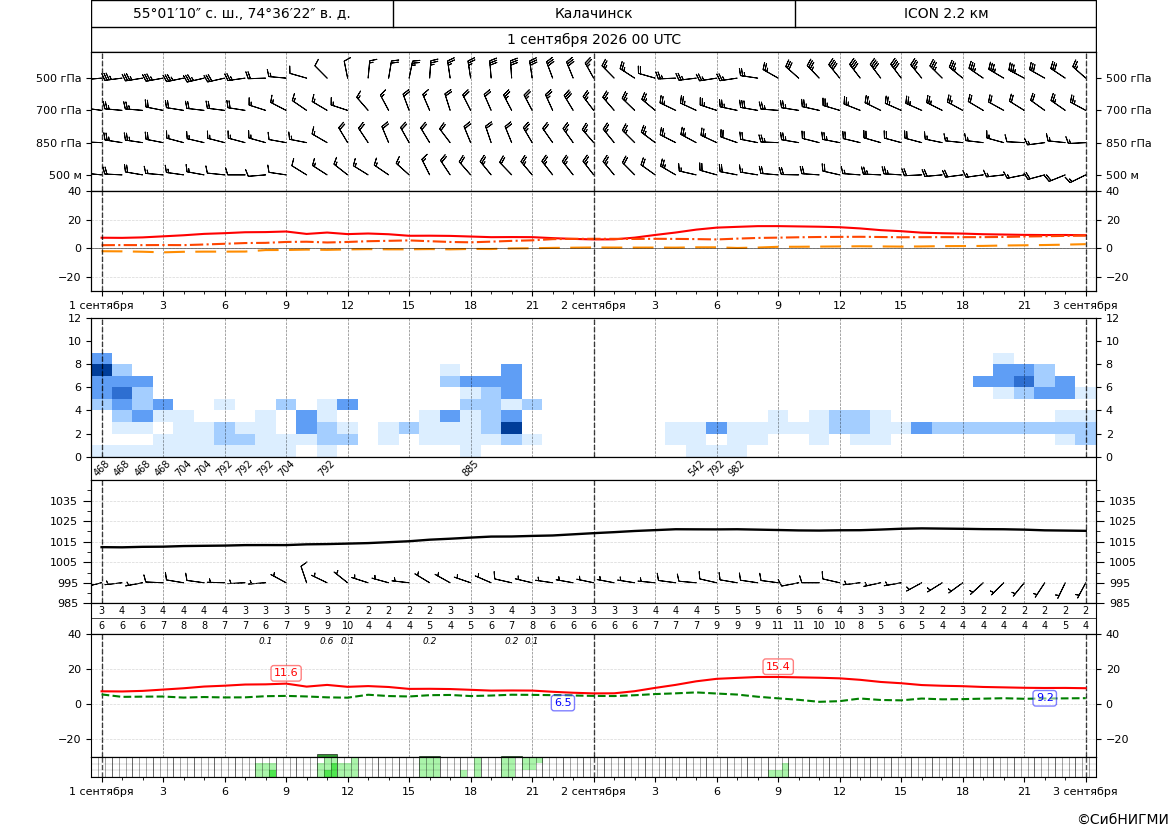This screenshot has height=827, width=1169.
Task: Click the 500 гПа left axis label
Action: 58,78
